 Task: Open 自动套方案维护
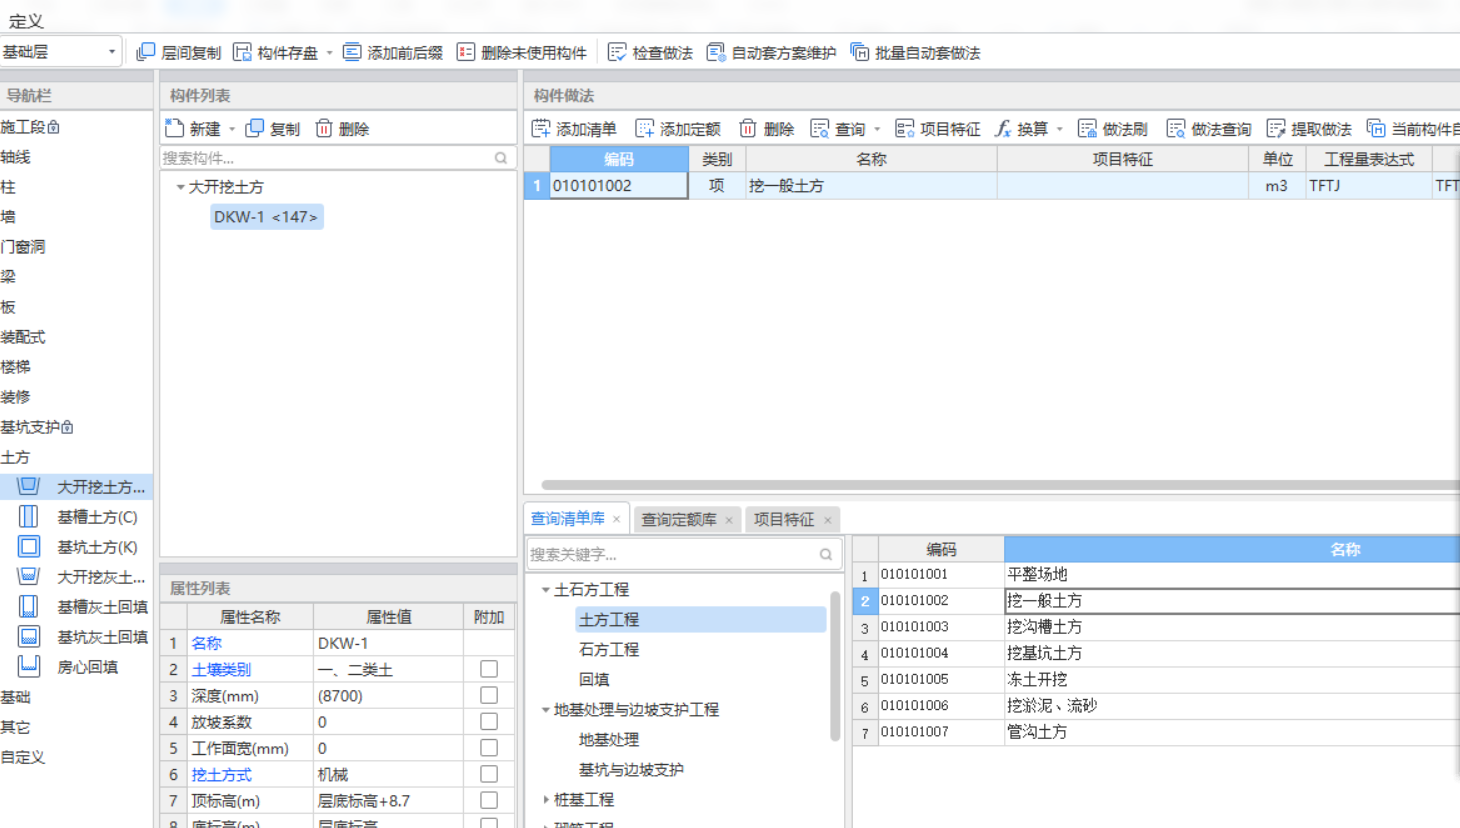[772, 52]
